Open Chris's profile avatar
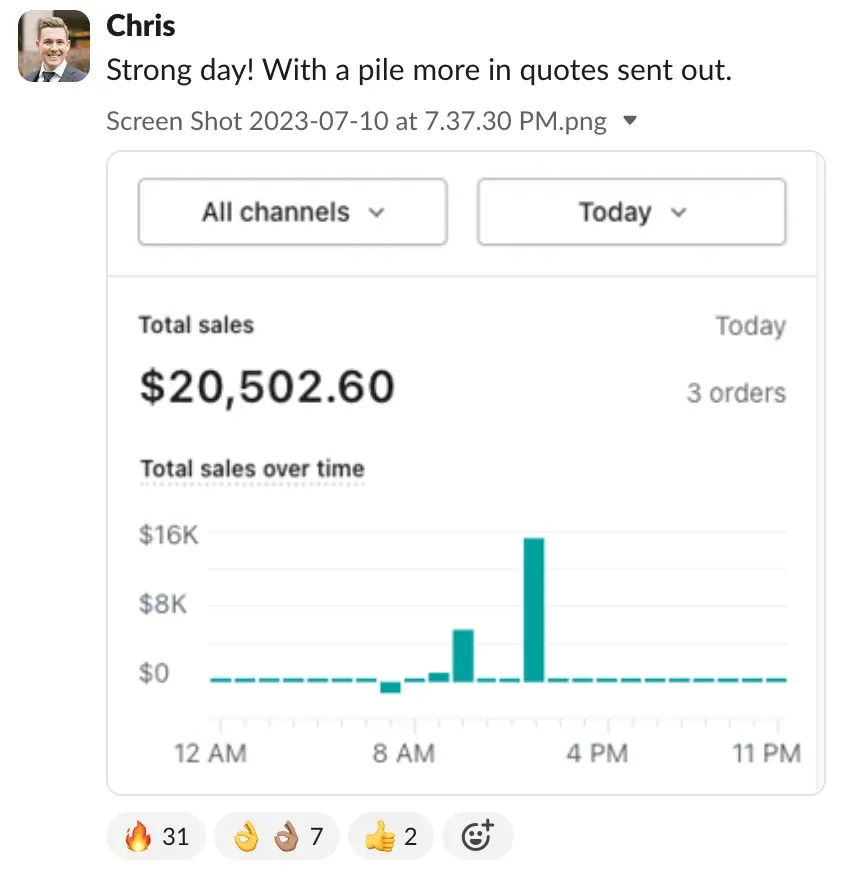850x880 pixels. 54,46
